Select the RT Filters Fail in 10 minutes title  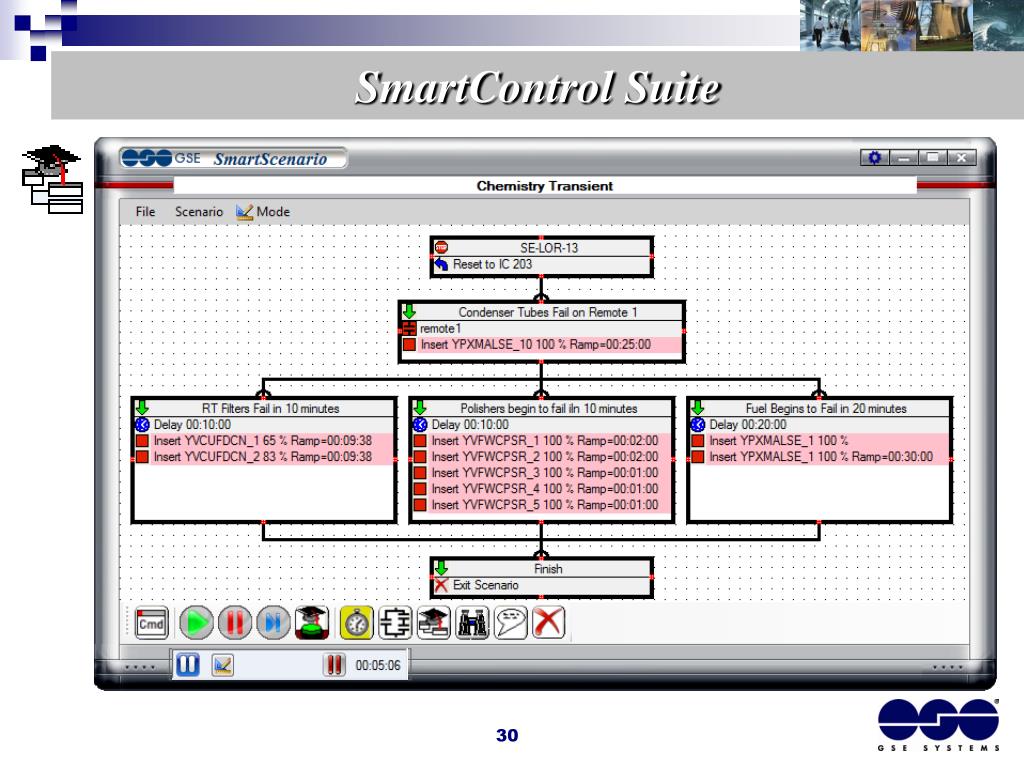click(x=270, y=409)
